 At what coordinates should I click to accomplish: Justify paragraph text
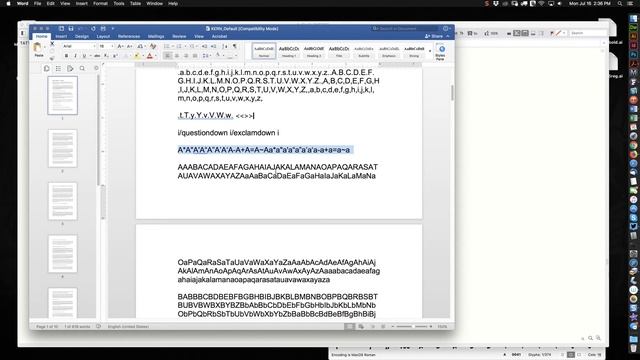click(x=195, y=56)
